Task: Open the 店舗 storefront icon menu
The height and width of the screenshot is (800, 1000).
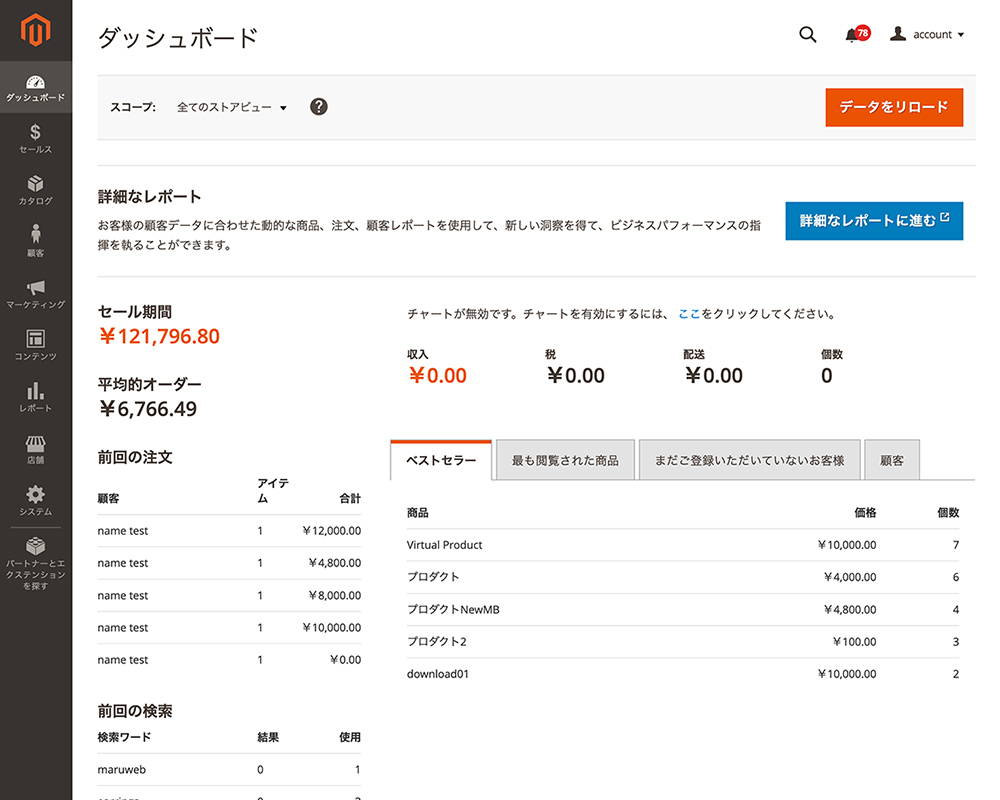Action: point(36,449)
